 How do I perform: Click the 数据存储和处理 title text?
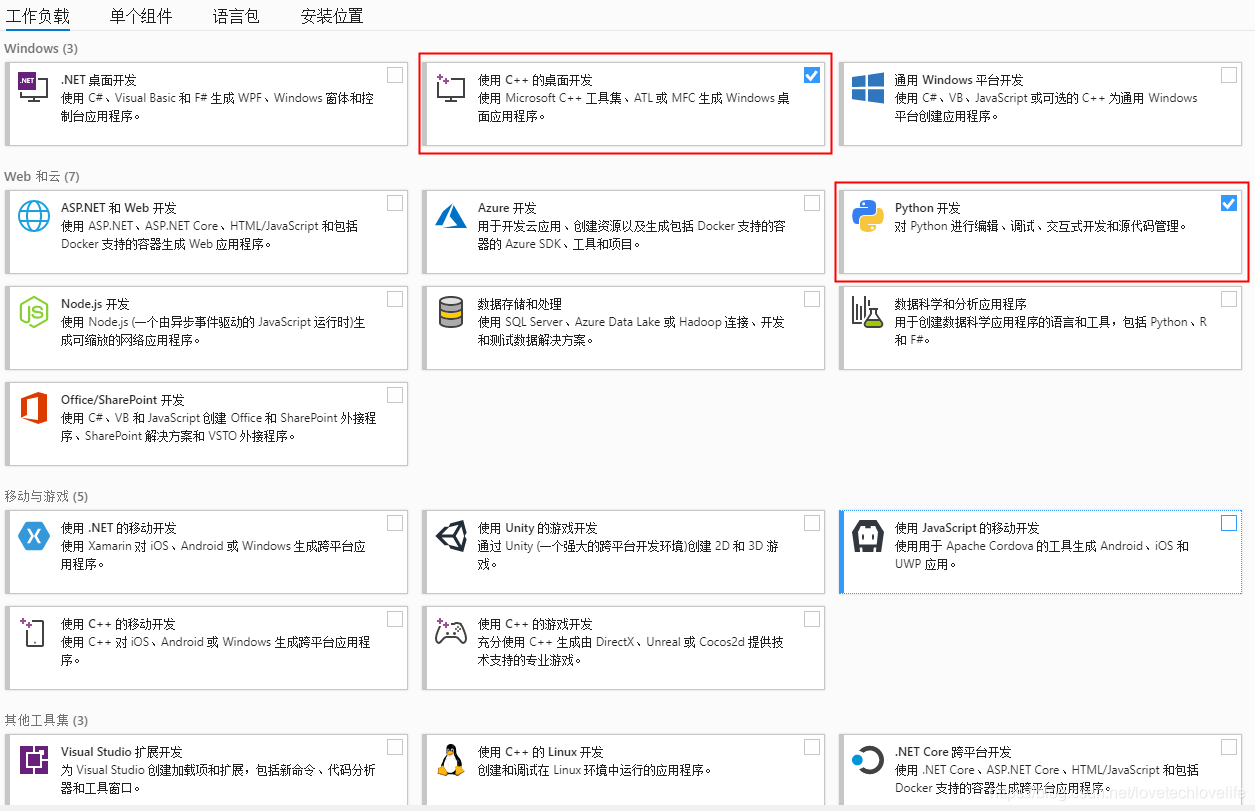pos(520,304)
